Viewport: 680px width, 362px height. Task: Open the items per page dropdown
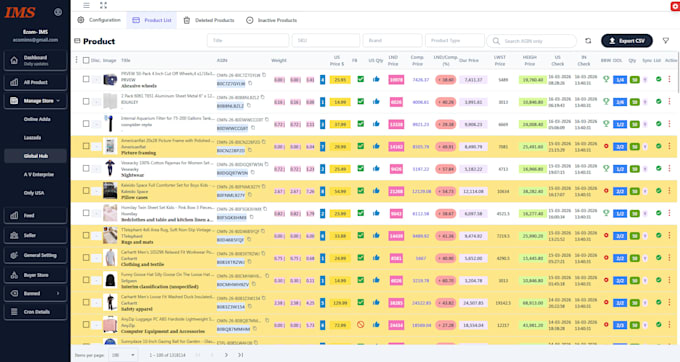click(123, 355)
